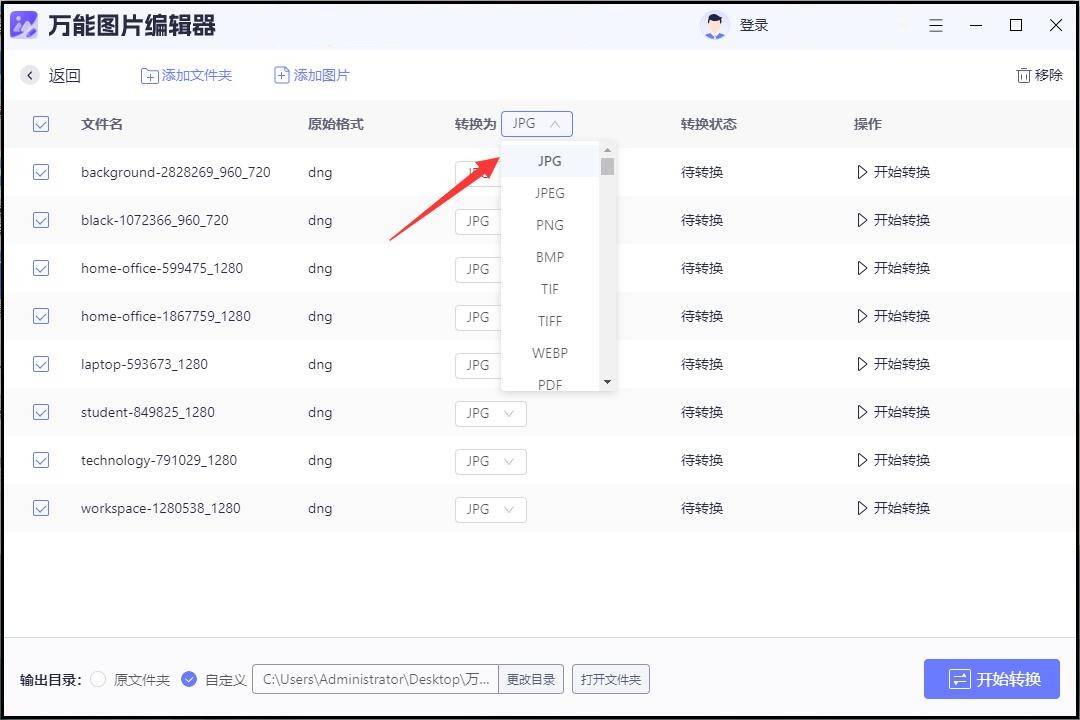Toggle the select-all checkbox in header
Viewport: 1080px width, 720px height.
coord(41,124)
